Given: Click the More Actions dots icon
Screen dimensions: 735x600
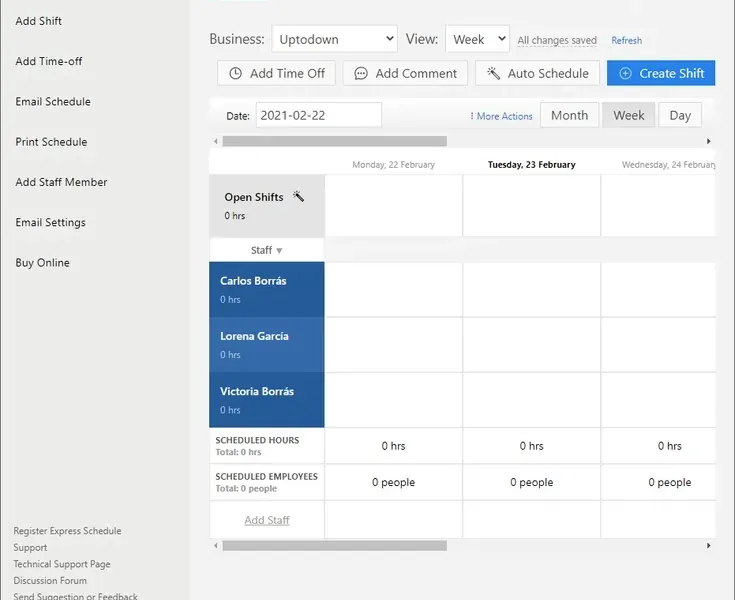Looking at the screenshot, I should [472, 116].
